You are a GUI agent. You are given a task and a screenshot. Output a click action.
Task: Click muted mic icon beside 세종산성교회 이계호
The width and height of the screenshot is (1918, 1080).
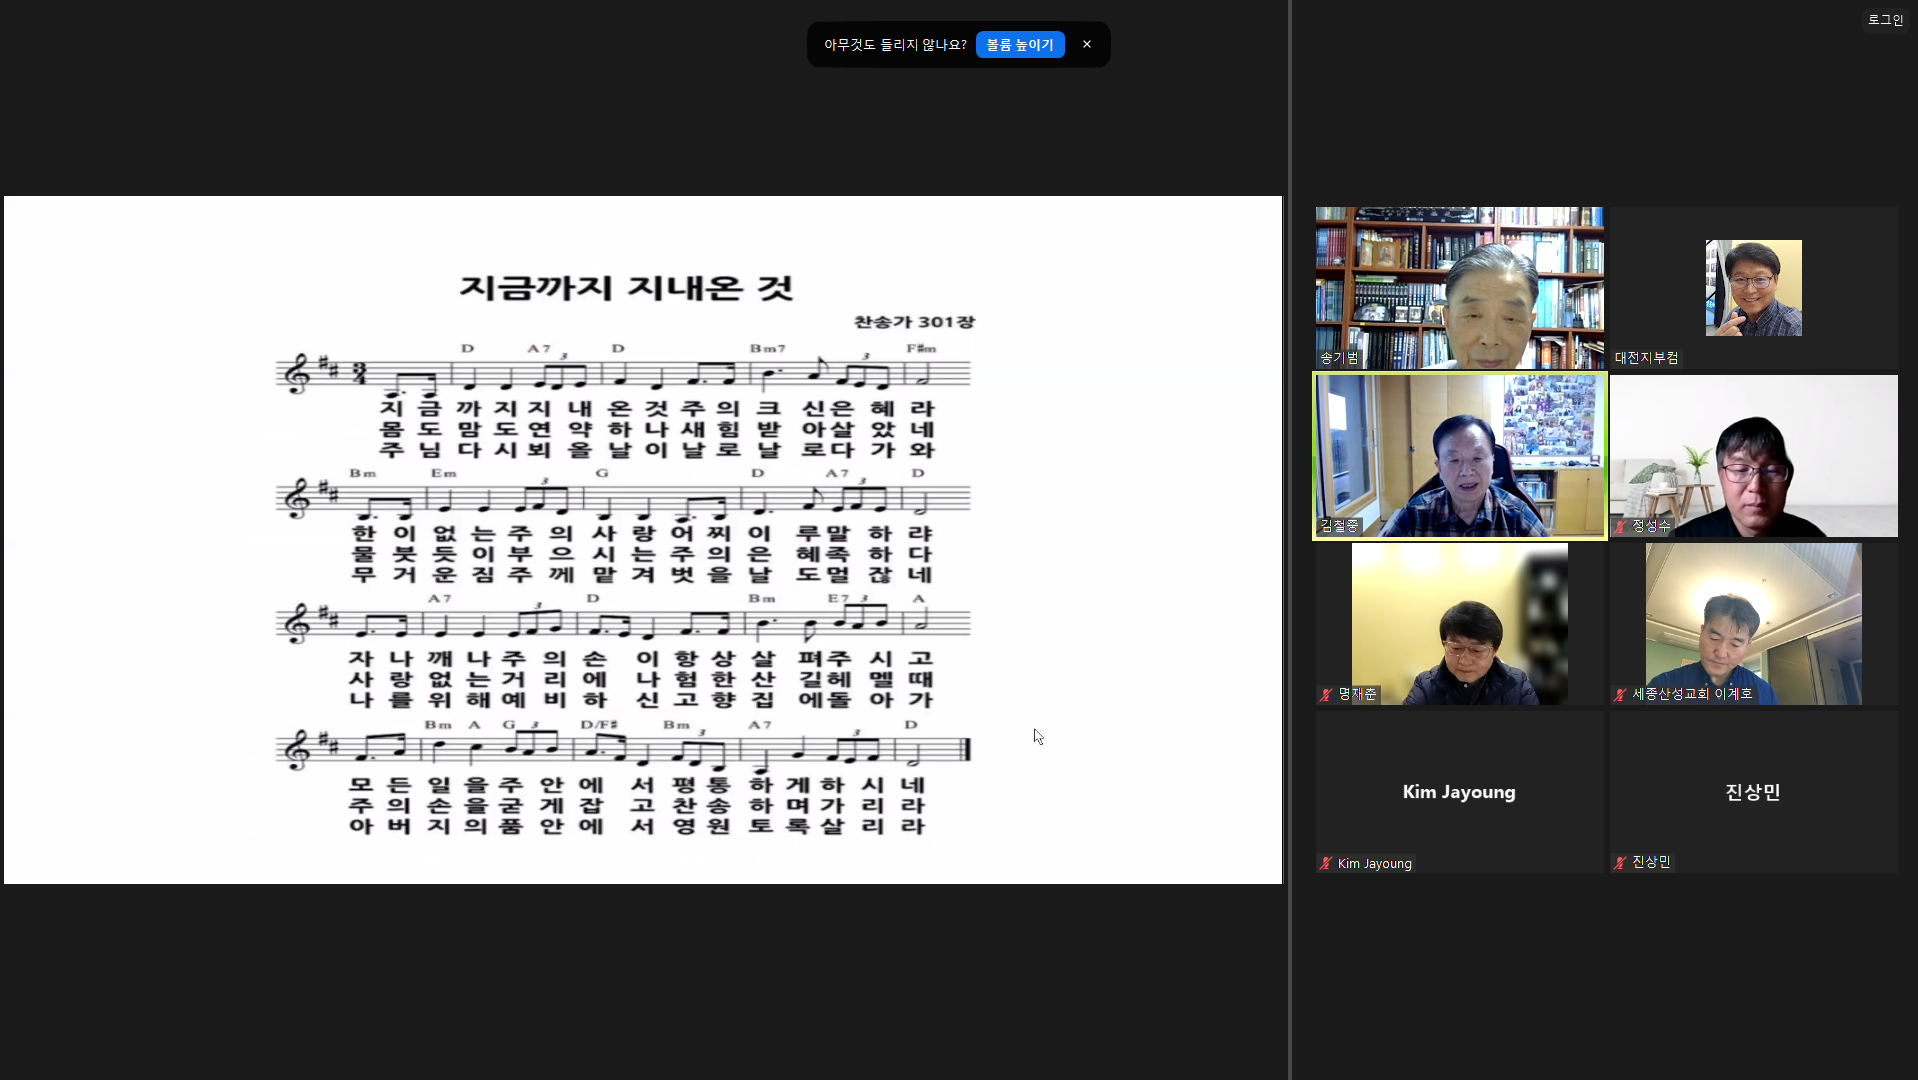[x=1620, y=694]
